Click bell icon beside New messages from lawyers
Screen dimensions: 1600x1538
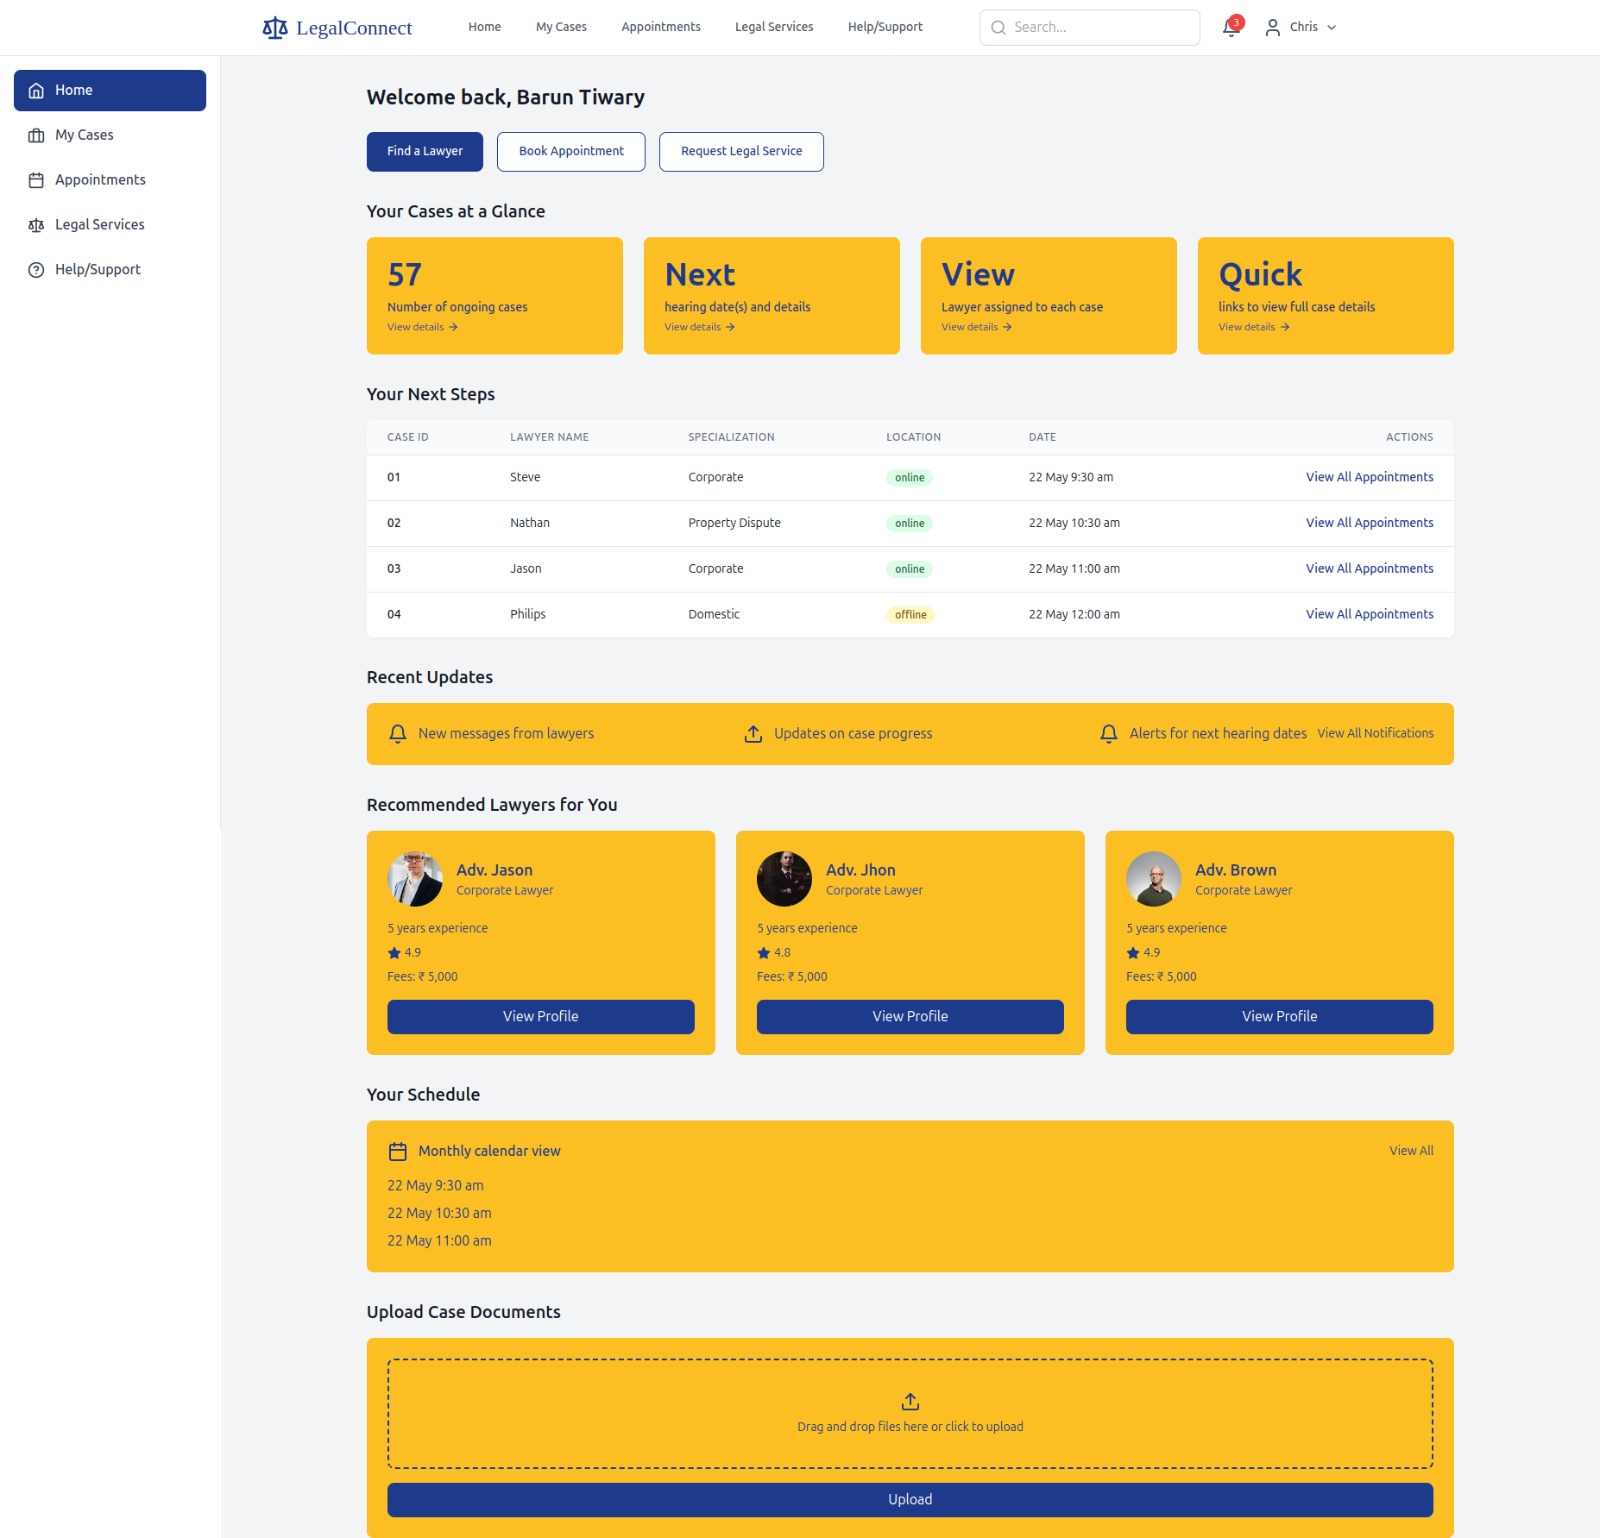pyautogui.click(x=398, y=734)
